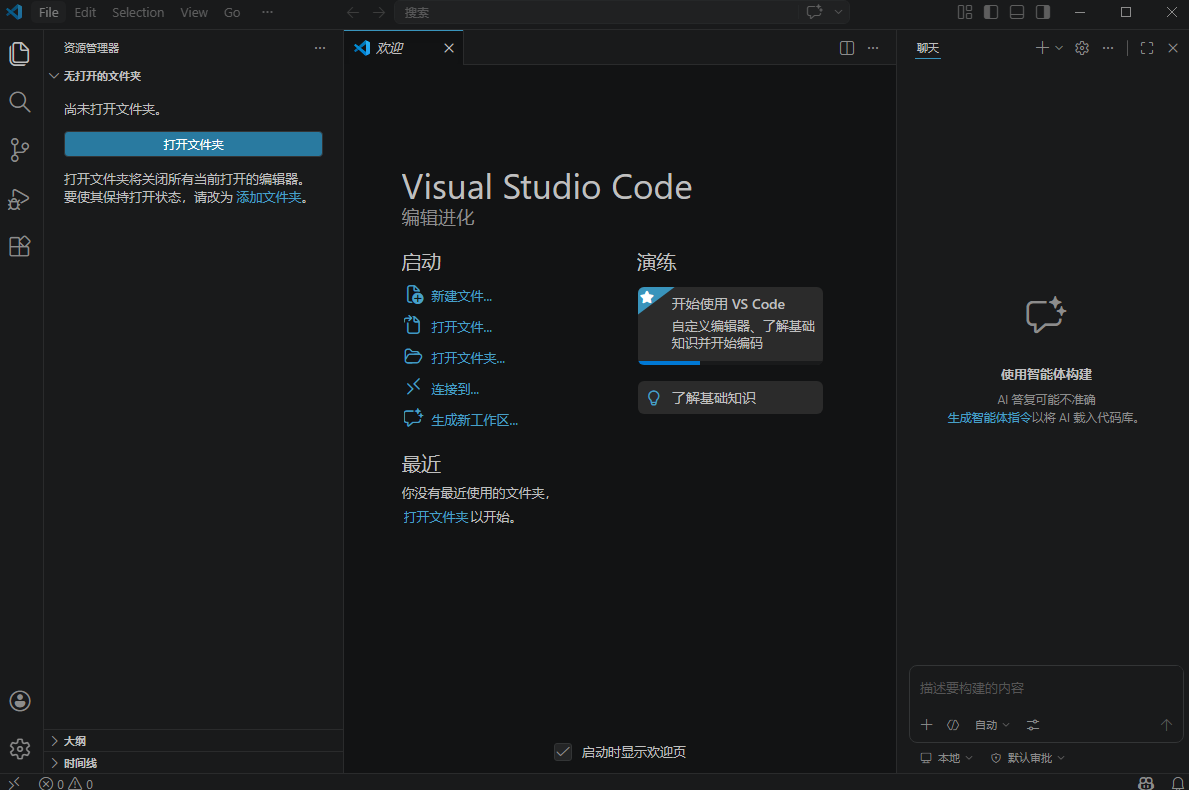The height and width of the screenshot is (790, 1189).
Task: Open the Extensions view
Action: (x=20, y=246)
